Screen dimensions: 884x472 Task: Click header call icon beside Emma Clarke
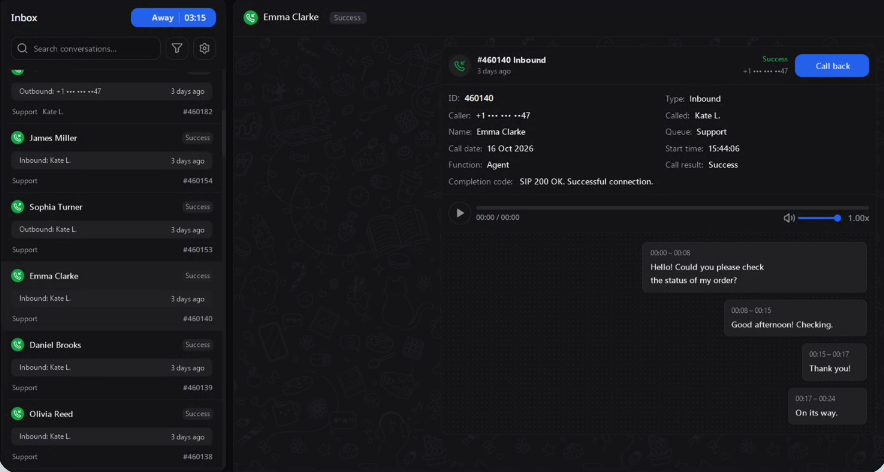[x=250, y=17]
